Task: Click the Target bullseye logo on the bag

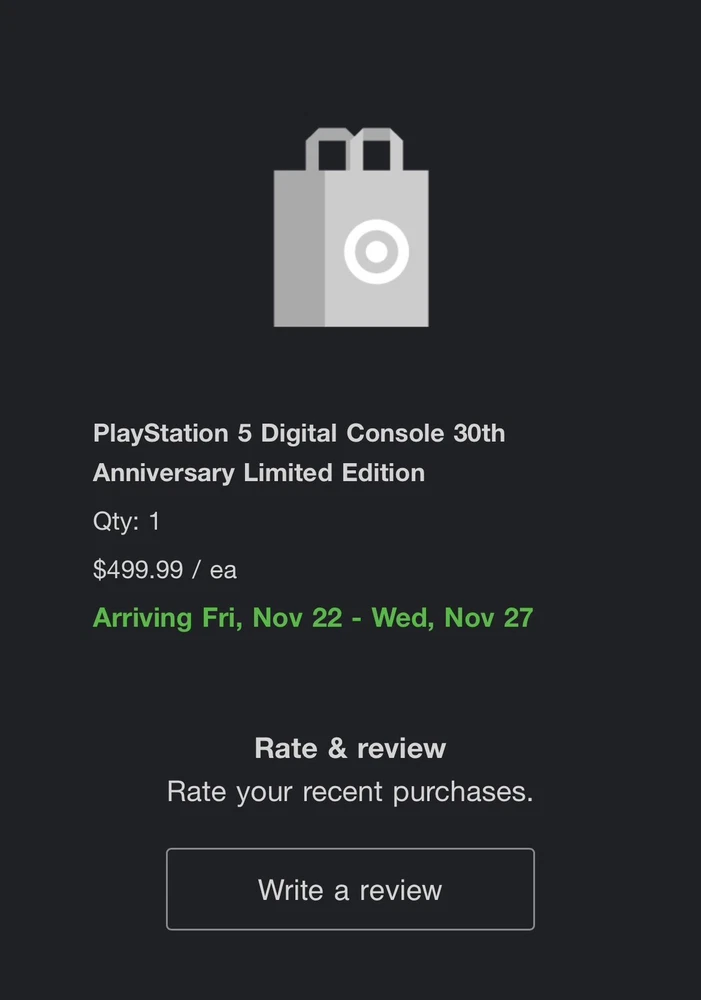Action: click(x=376, y=251)
